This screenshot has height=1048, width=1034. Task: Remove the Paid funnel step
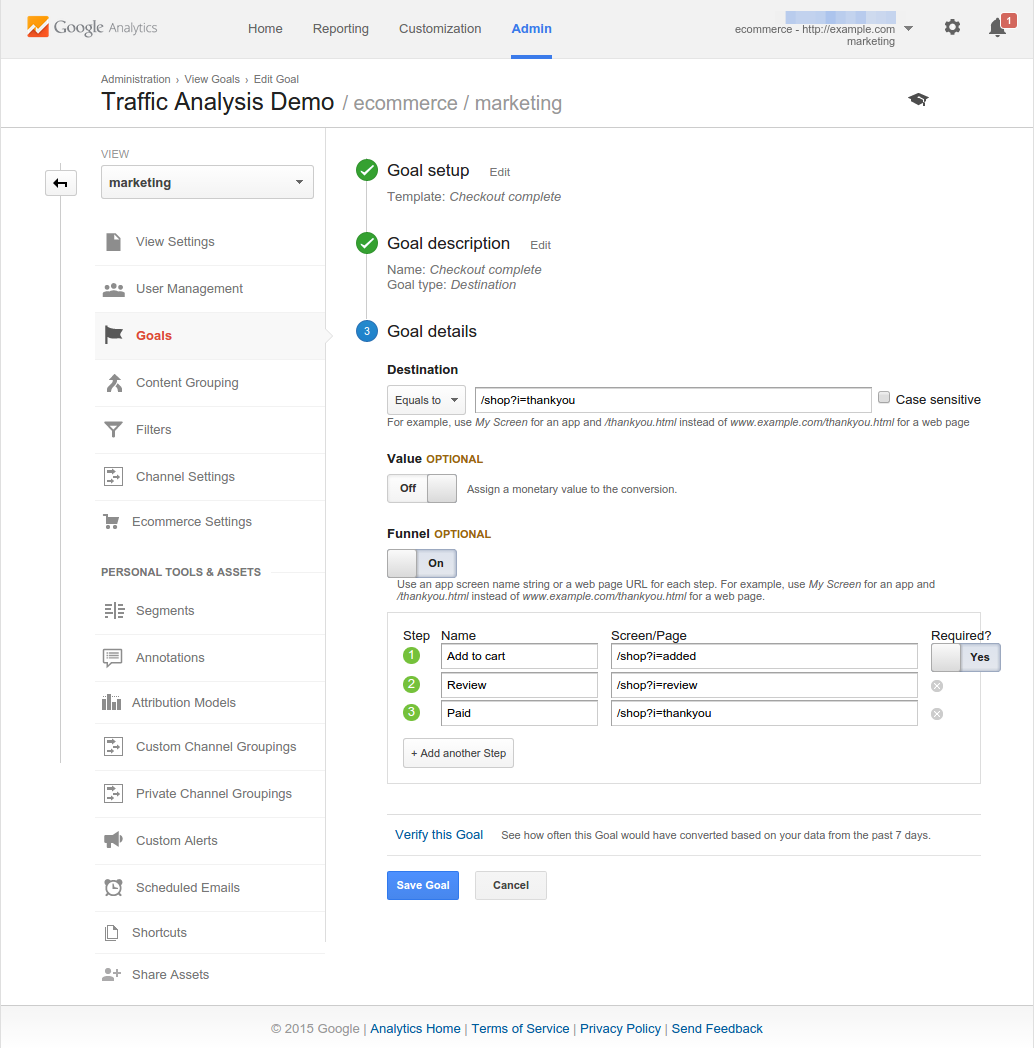pos(937,714)
